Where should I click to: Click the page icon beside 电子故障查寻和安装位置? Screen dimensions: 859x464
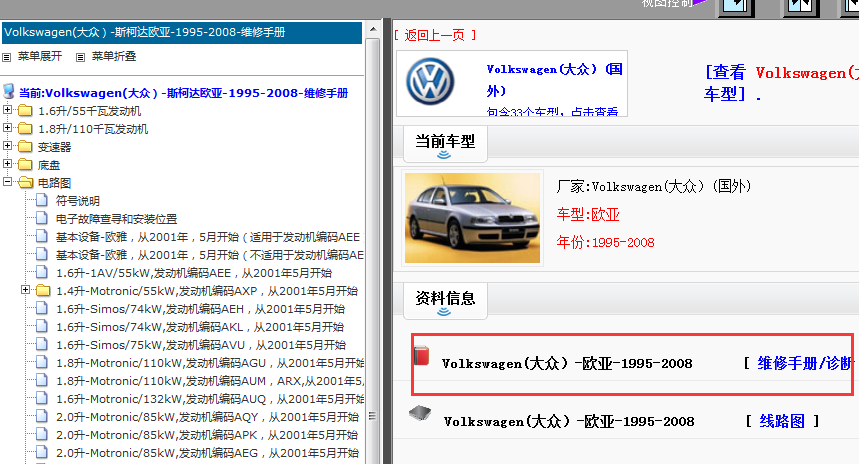[x=42, y=219]
